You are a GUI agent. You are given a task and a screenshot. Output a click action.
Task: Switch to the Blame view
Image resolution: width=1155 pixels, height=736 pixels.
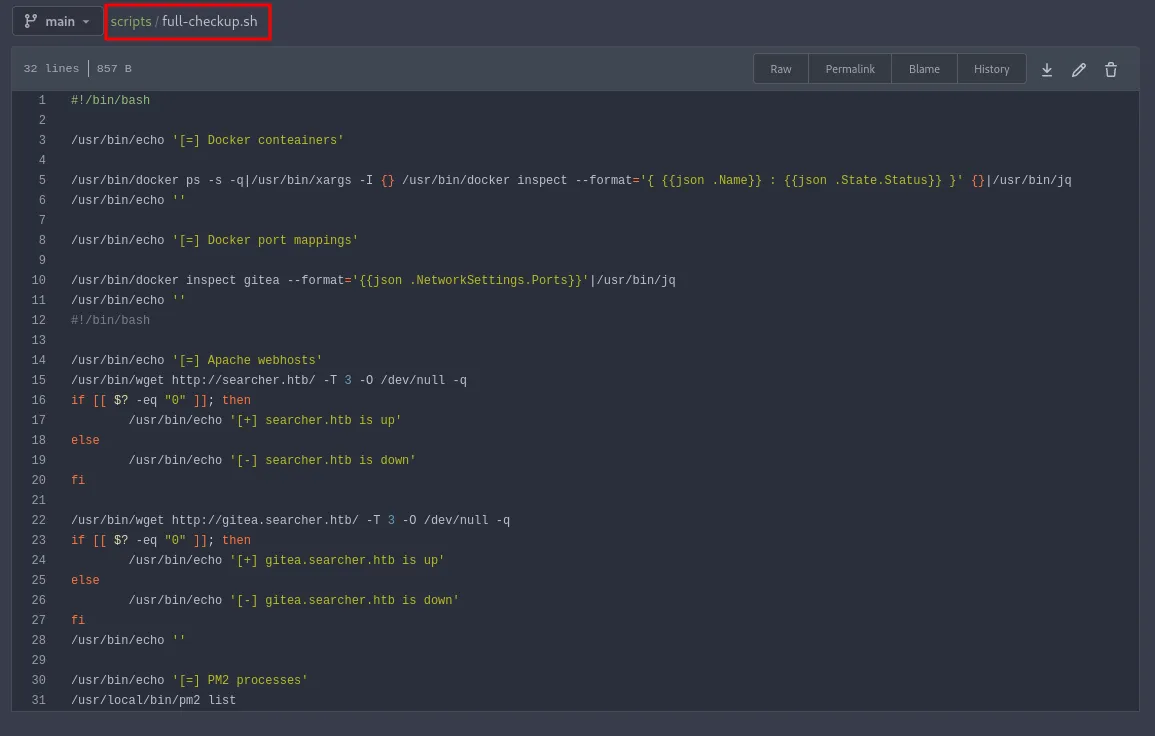923,69
